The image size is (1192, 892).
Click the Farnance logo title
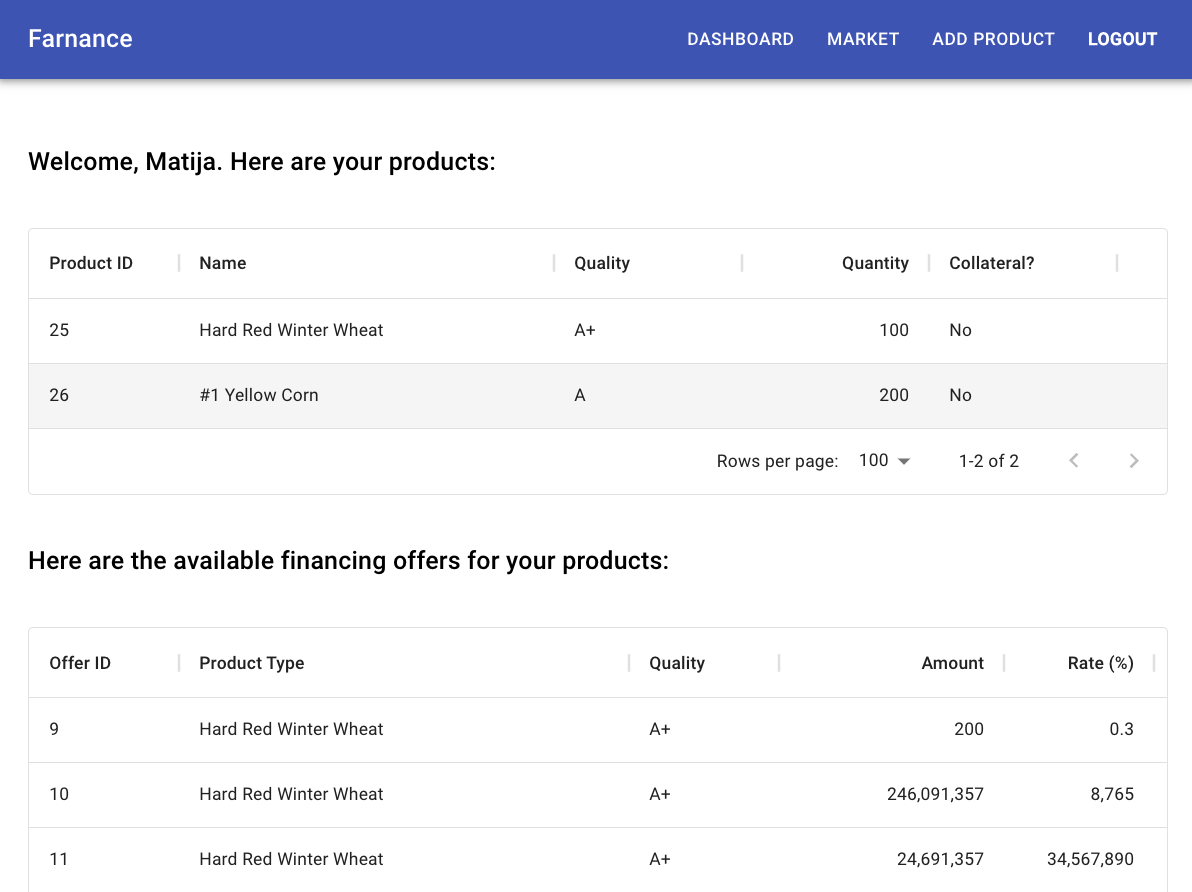(x=80, y=39)
